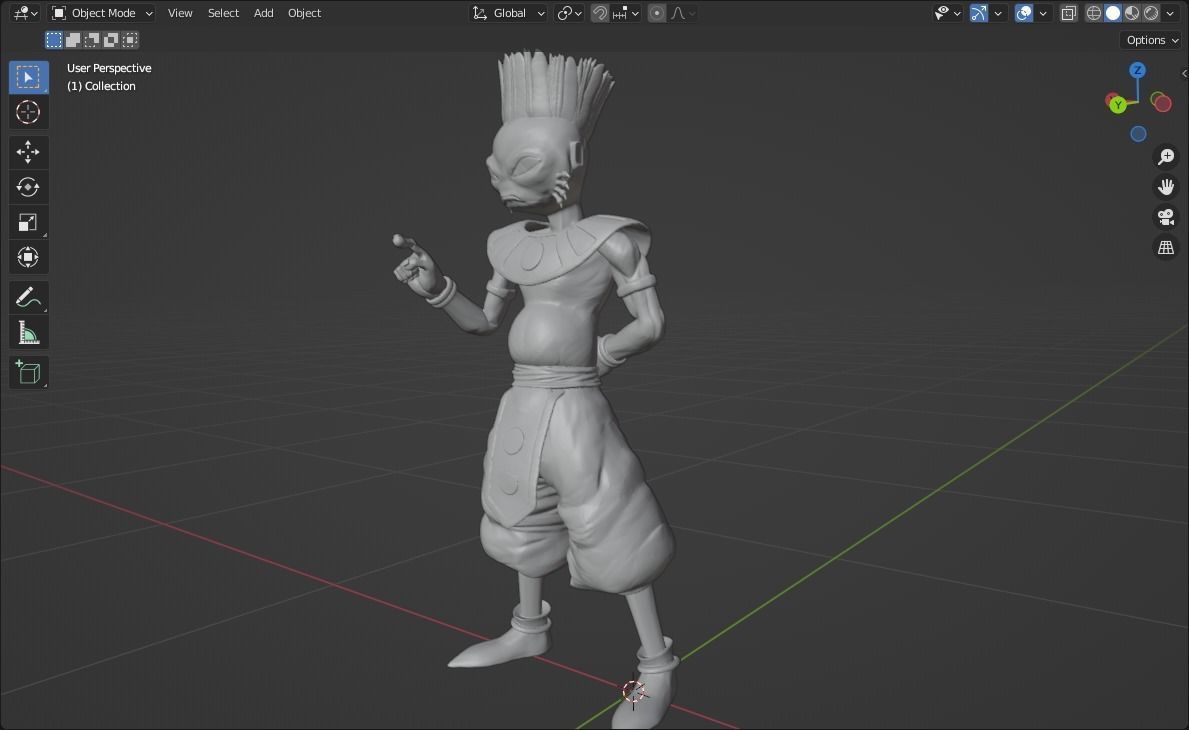Toggle proportional editing
Image resolution: width=1189 pixels, height=730 pixels.
click(657, 13)
